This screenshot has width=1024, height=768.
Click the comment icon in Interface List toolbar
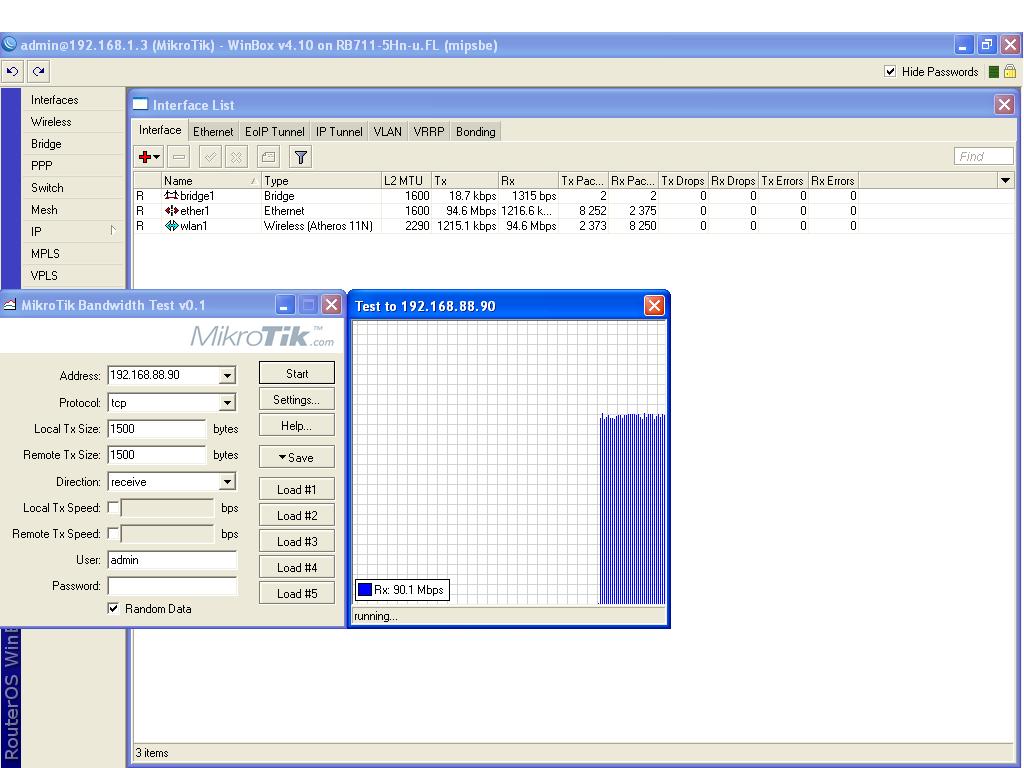(x=268, y=157)
